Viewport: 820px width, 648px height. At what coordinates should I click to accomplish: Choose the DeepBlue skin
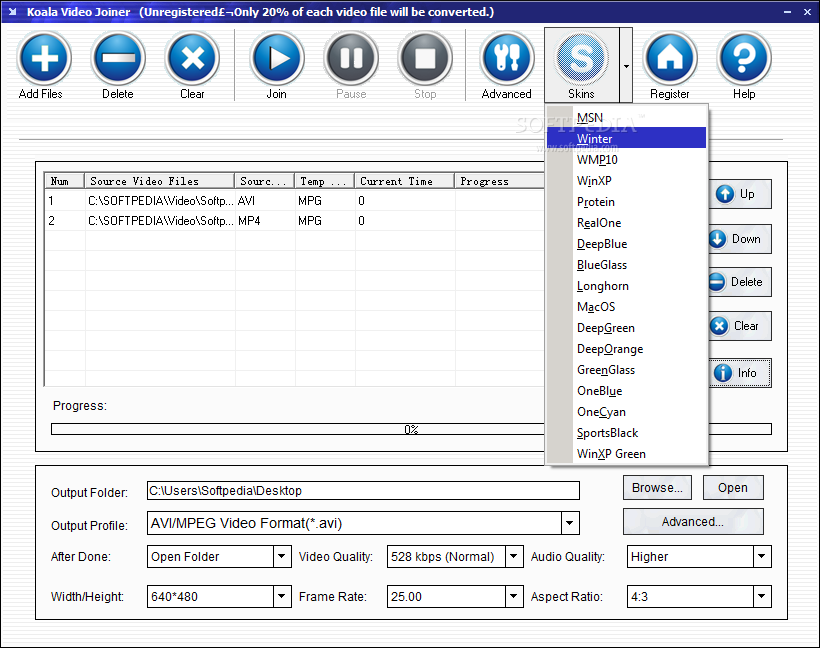pos(626,244)
